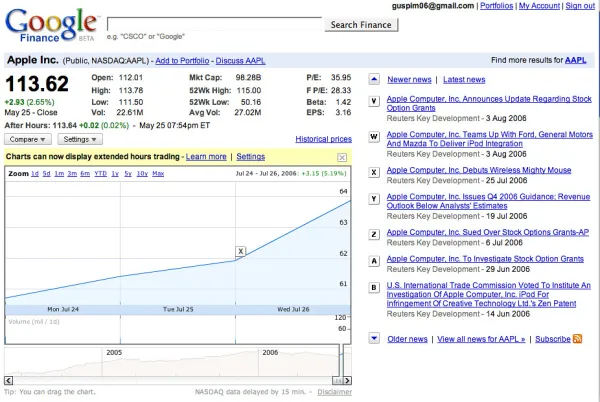Click the 113.62 stock price

coord(37,84)
